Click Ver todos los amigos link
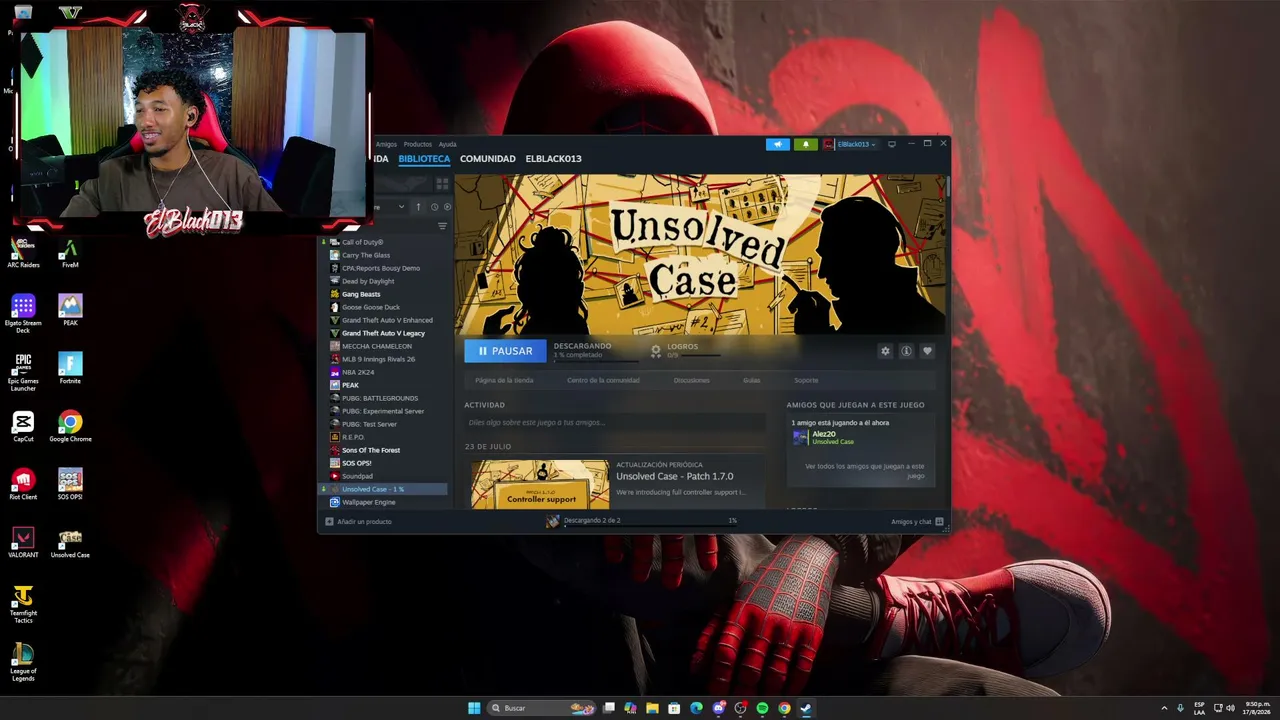This screenshot has width=1280, height=720. click(x=864, y=470)
